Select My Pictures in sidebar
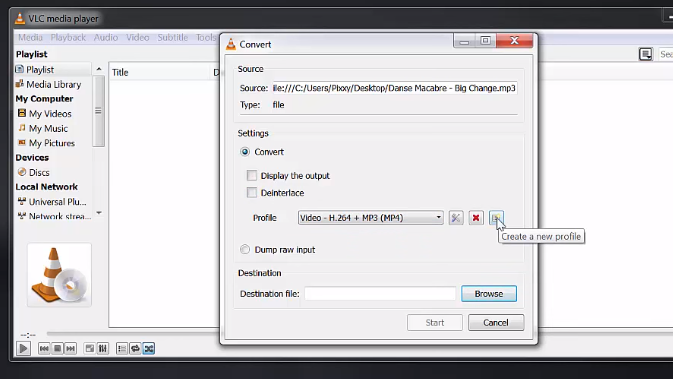 [52, 143]
